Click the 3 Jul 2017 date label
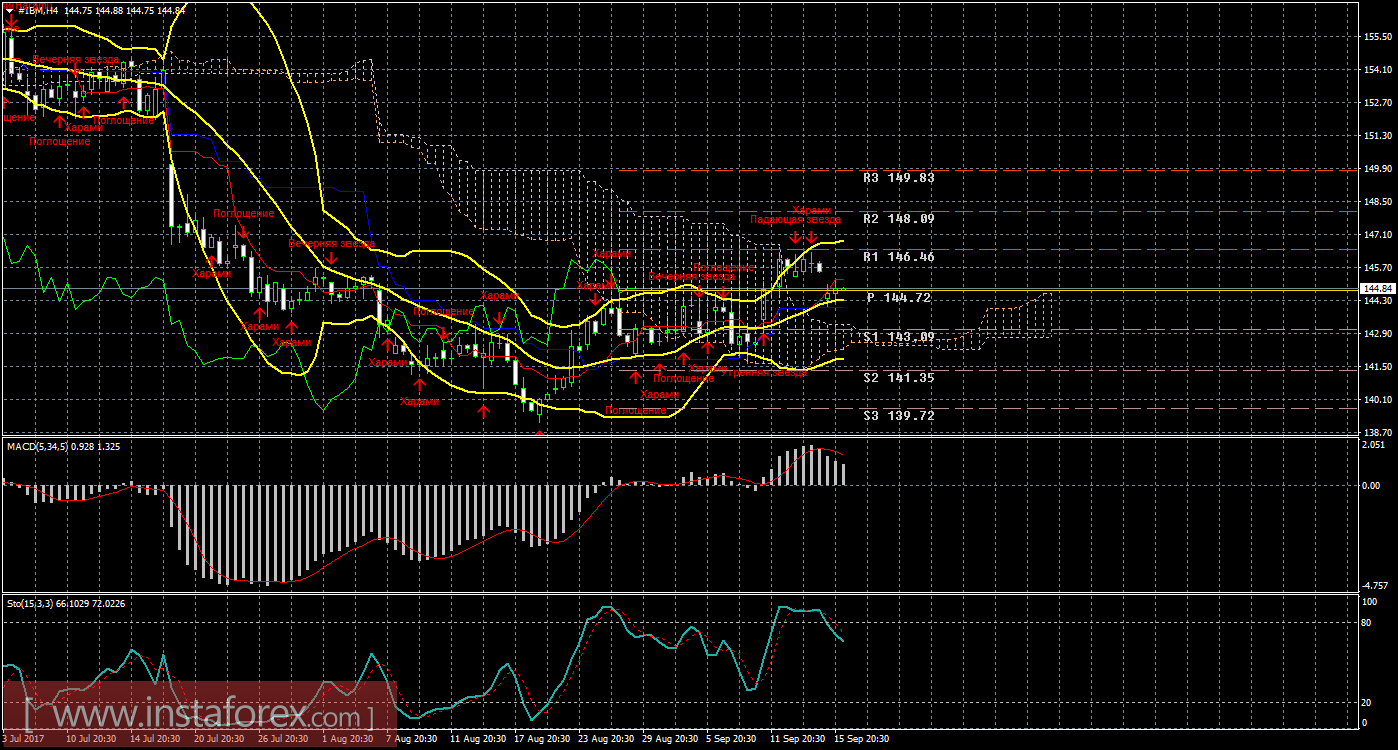This screenshot has height=750, width=1398. coord(22,739)
